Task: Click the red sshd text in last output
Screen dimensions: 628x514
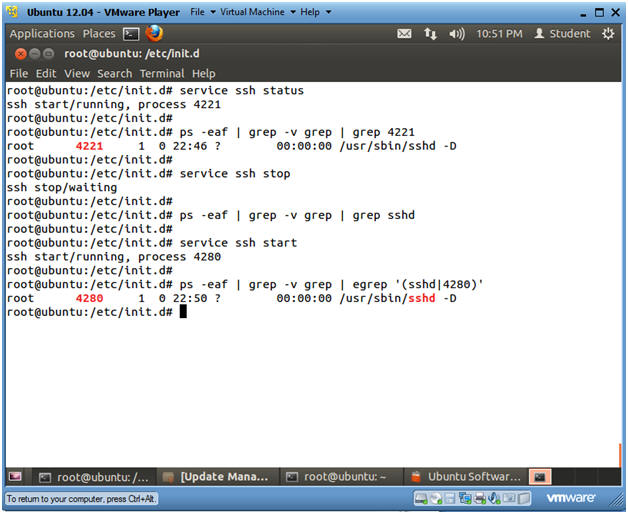Action: (421, 298)
